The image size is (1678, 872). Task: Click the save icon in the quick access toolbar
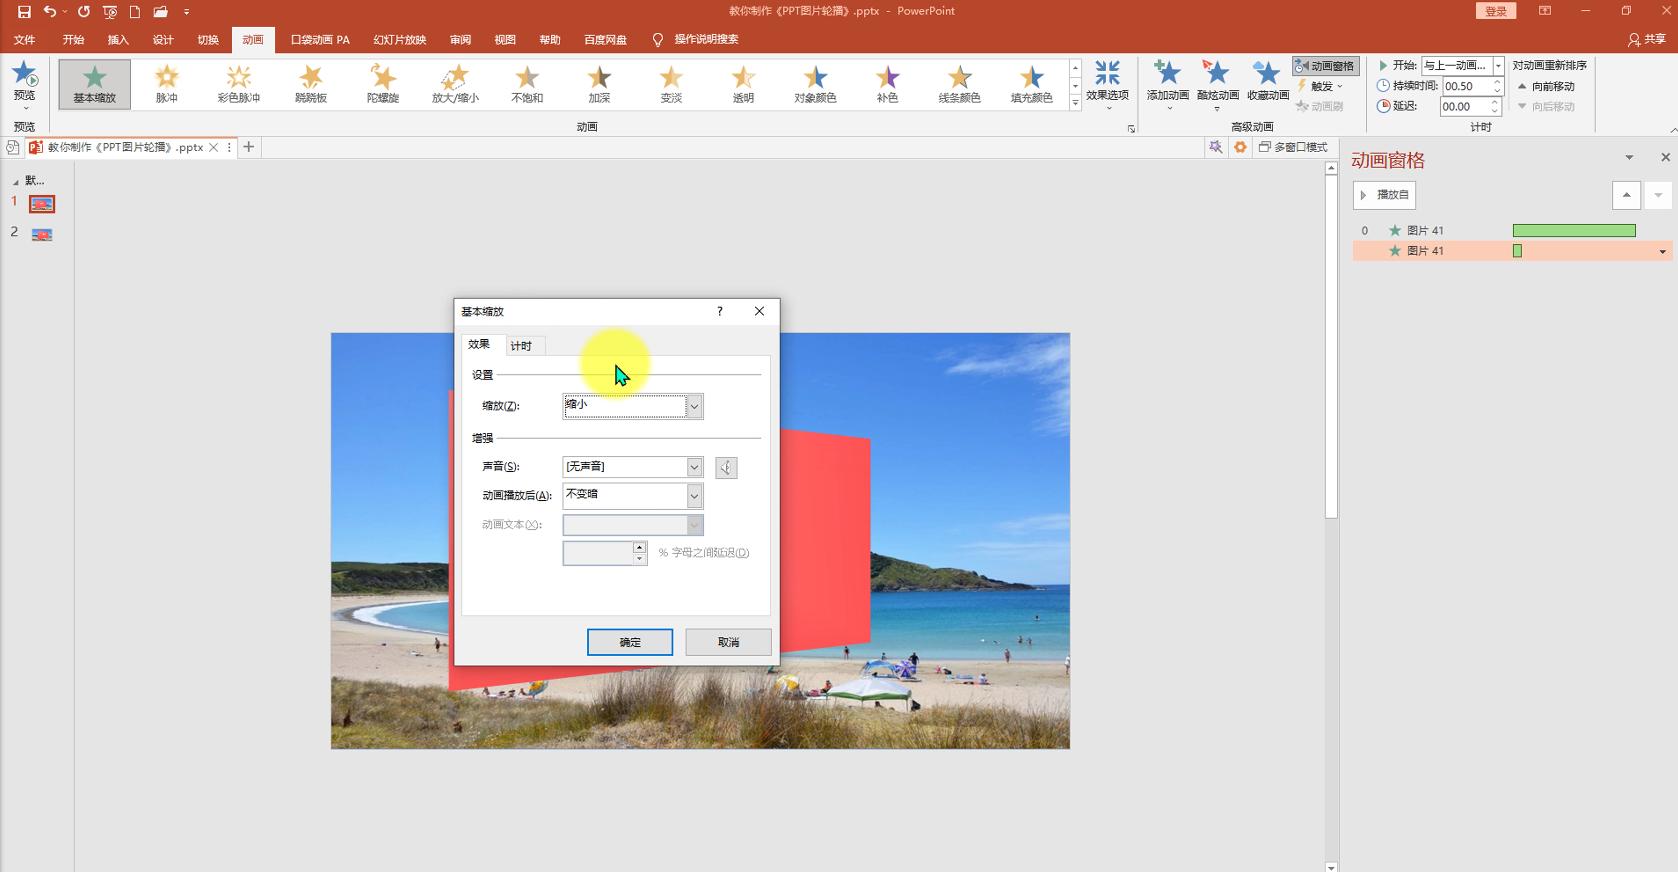click(24, 12)
